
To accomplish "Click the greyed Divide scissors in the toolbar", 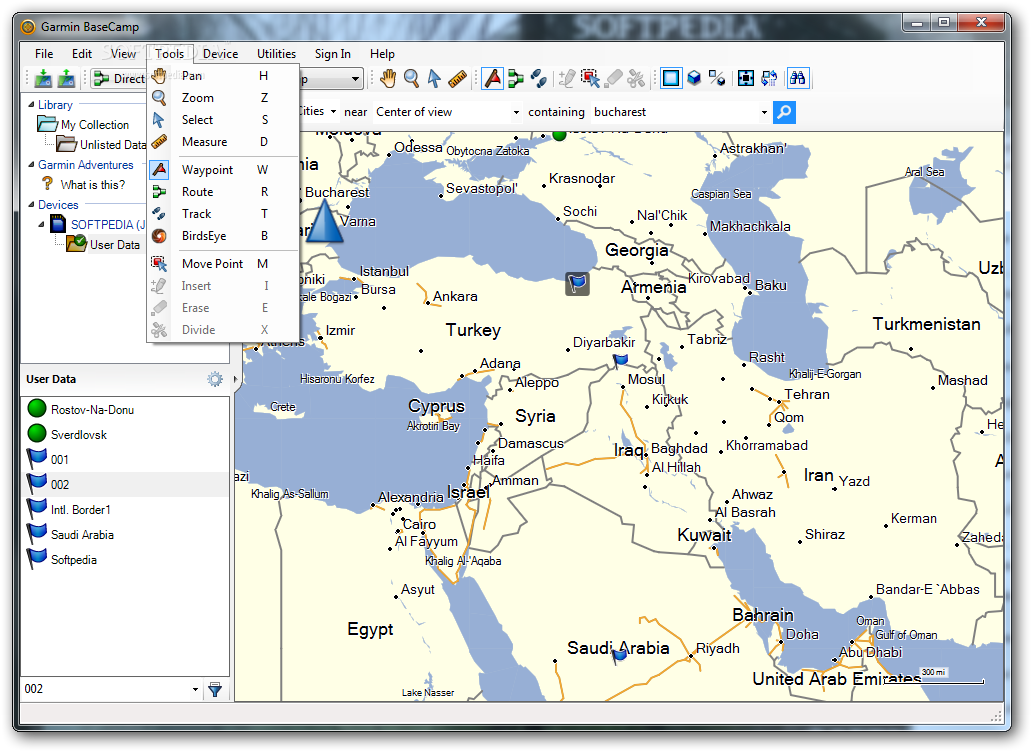I will pos(636,78).
